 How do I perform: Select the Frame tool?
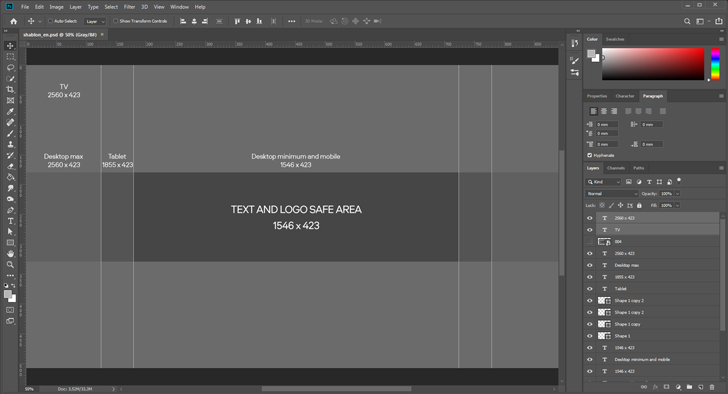pos(10,101)
